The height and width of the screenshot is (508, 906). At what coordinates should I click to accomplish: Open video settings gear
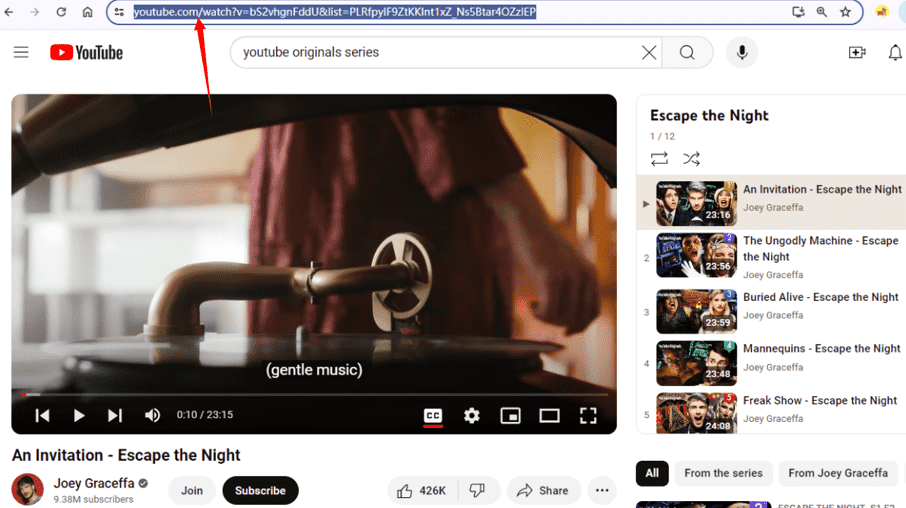tap(472, 415)
